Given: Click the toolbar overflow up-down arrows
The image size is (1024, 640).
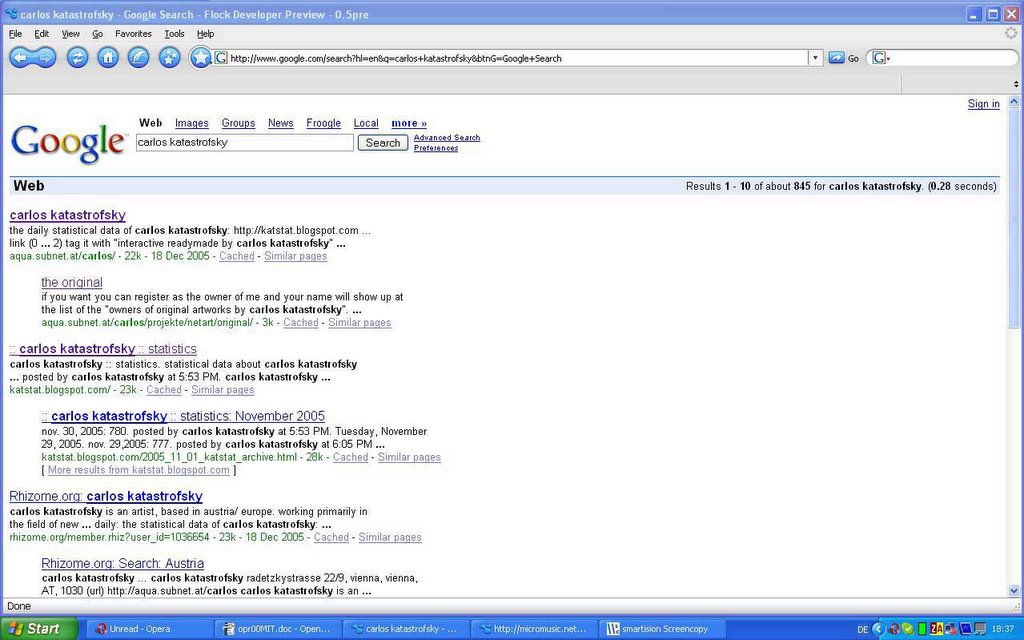Looking at the screenshot, I should coord(1016,84).
